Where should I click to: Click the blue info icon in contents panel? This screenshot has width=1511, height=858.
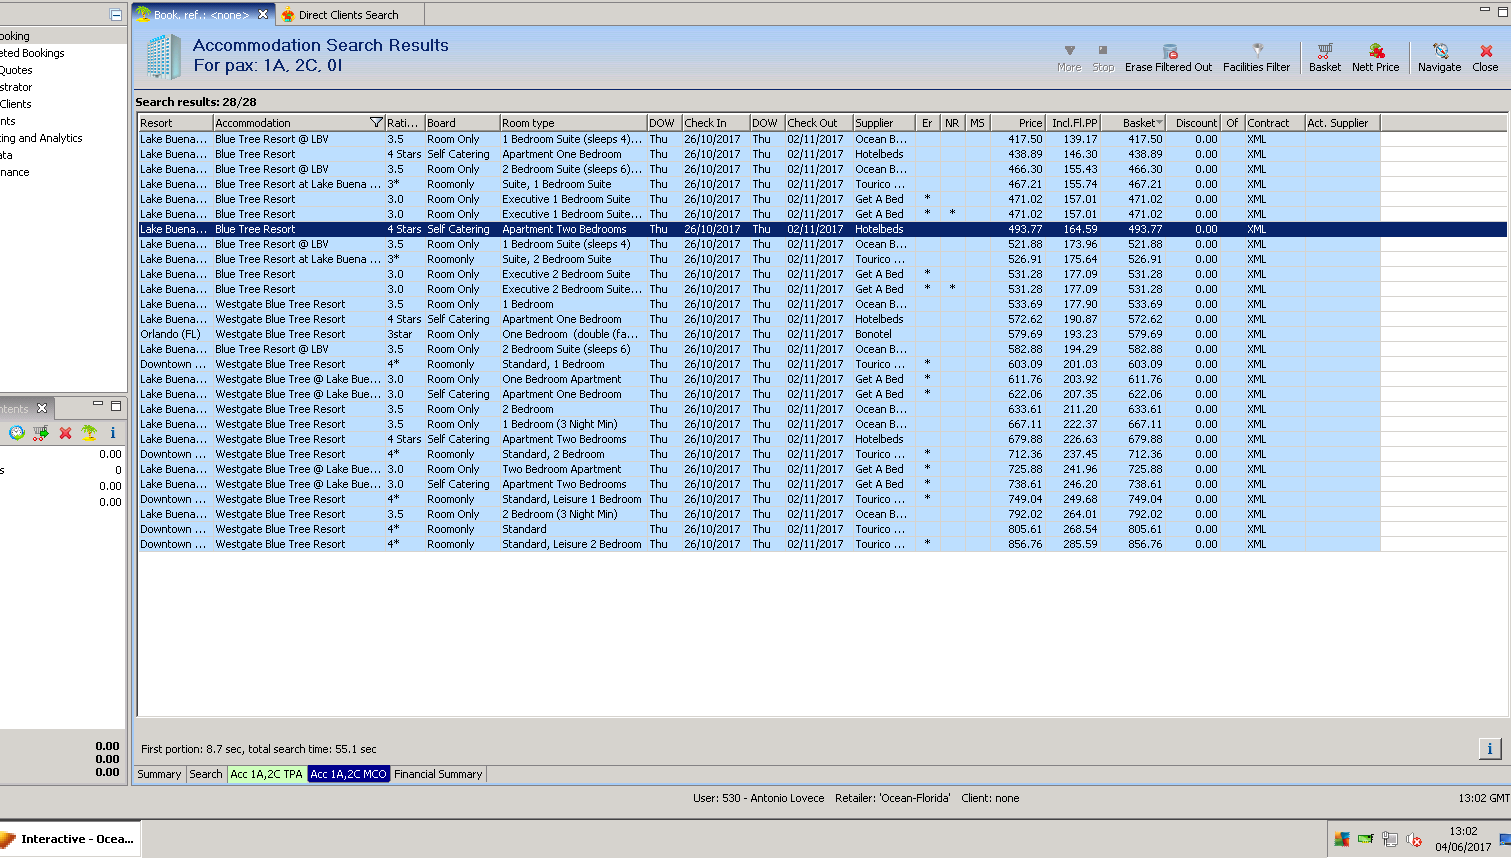(x=113, y=432)
